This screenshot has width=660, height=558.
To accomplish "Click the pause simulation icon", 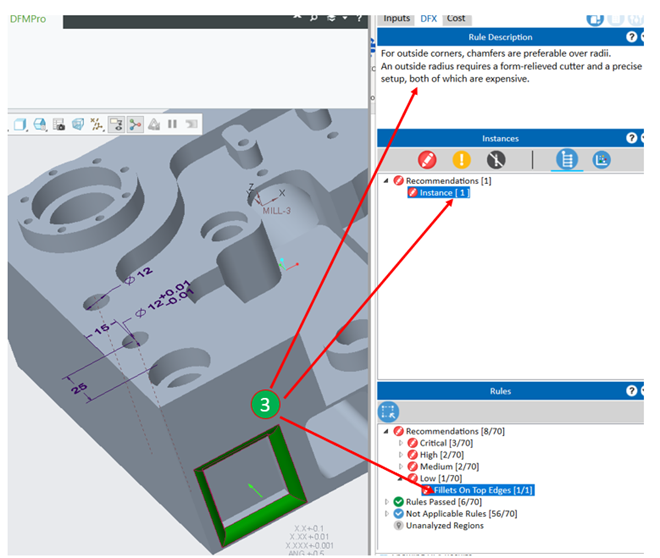I will pyautogui.click(x=172, y=124).
